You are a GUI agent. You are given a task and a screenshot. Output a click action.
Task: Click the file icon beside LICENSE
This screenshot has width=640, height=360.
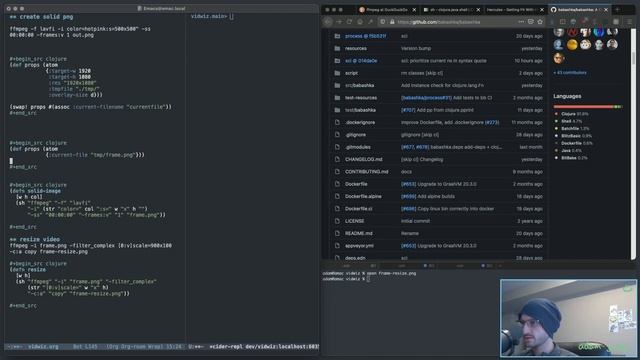coord(337,221)
